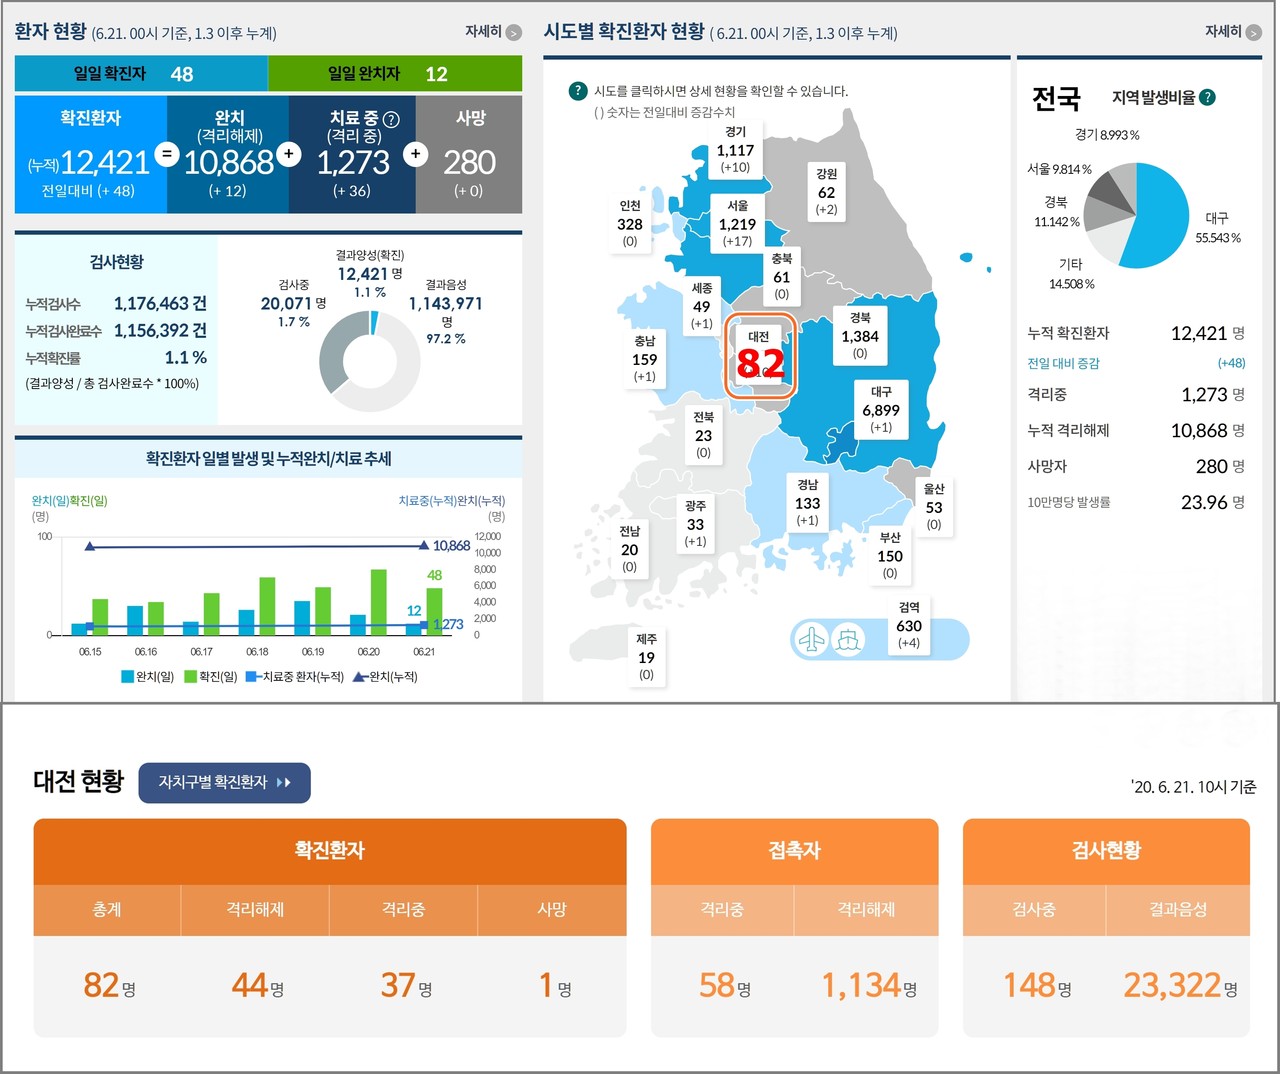Select 부산 region showing 150
The height and width of the screenshot is (1074, 1280).
point(890,556)
